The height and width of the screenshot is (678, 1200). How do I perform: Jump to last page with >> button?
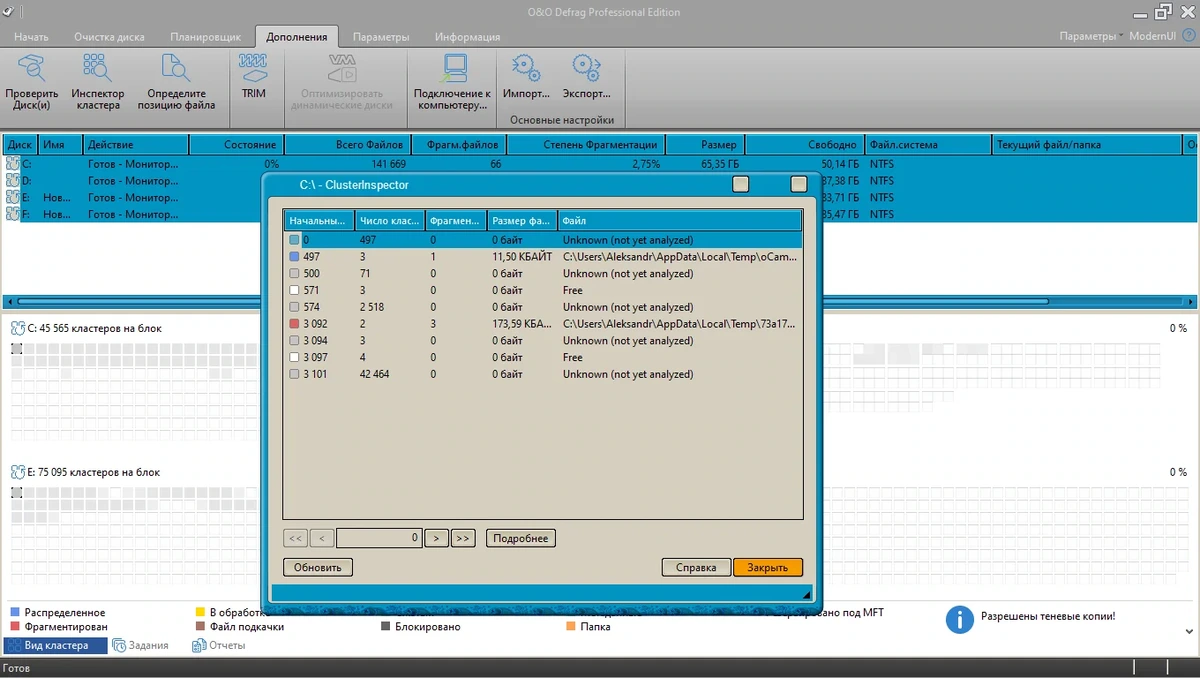coord(462,538)
